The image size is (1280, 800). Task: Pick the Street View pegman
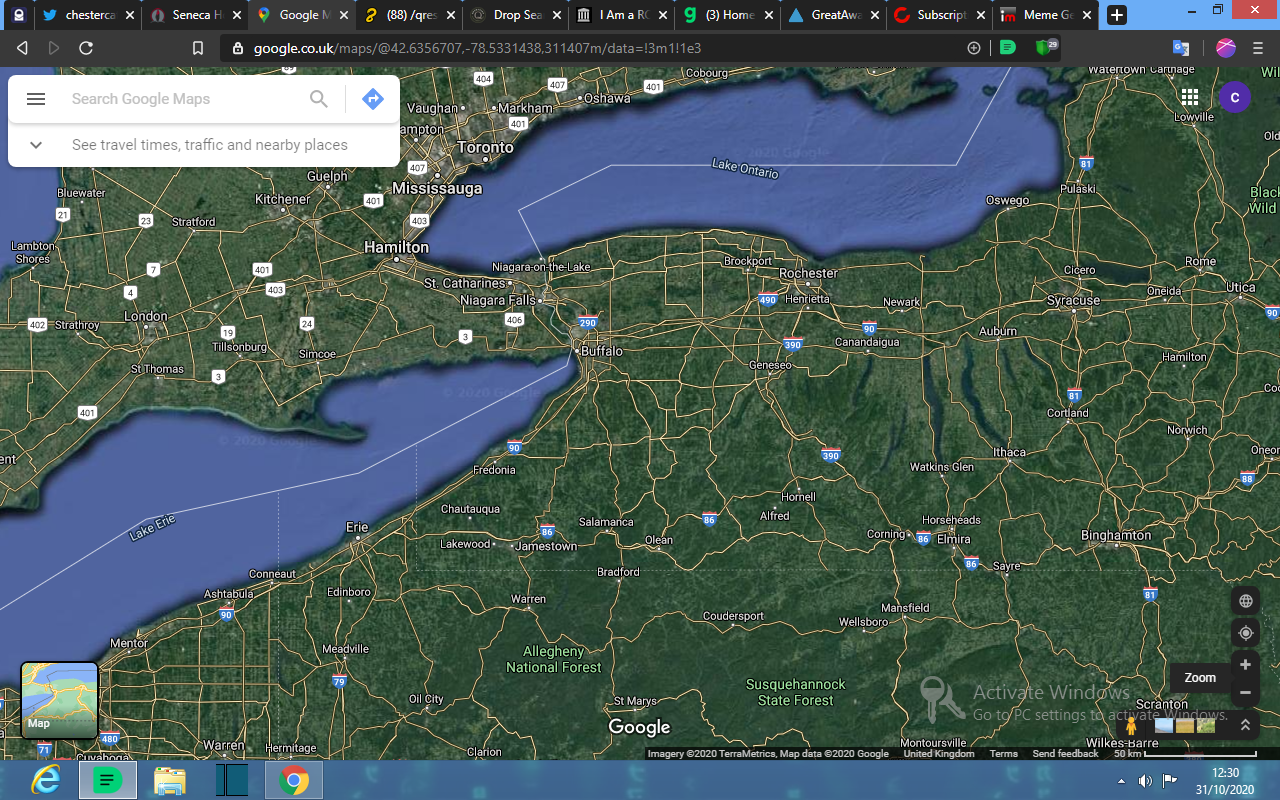pos(1131,726)
